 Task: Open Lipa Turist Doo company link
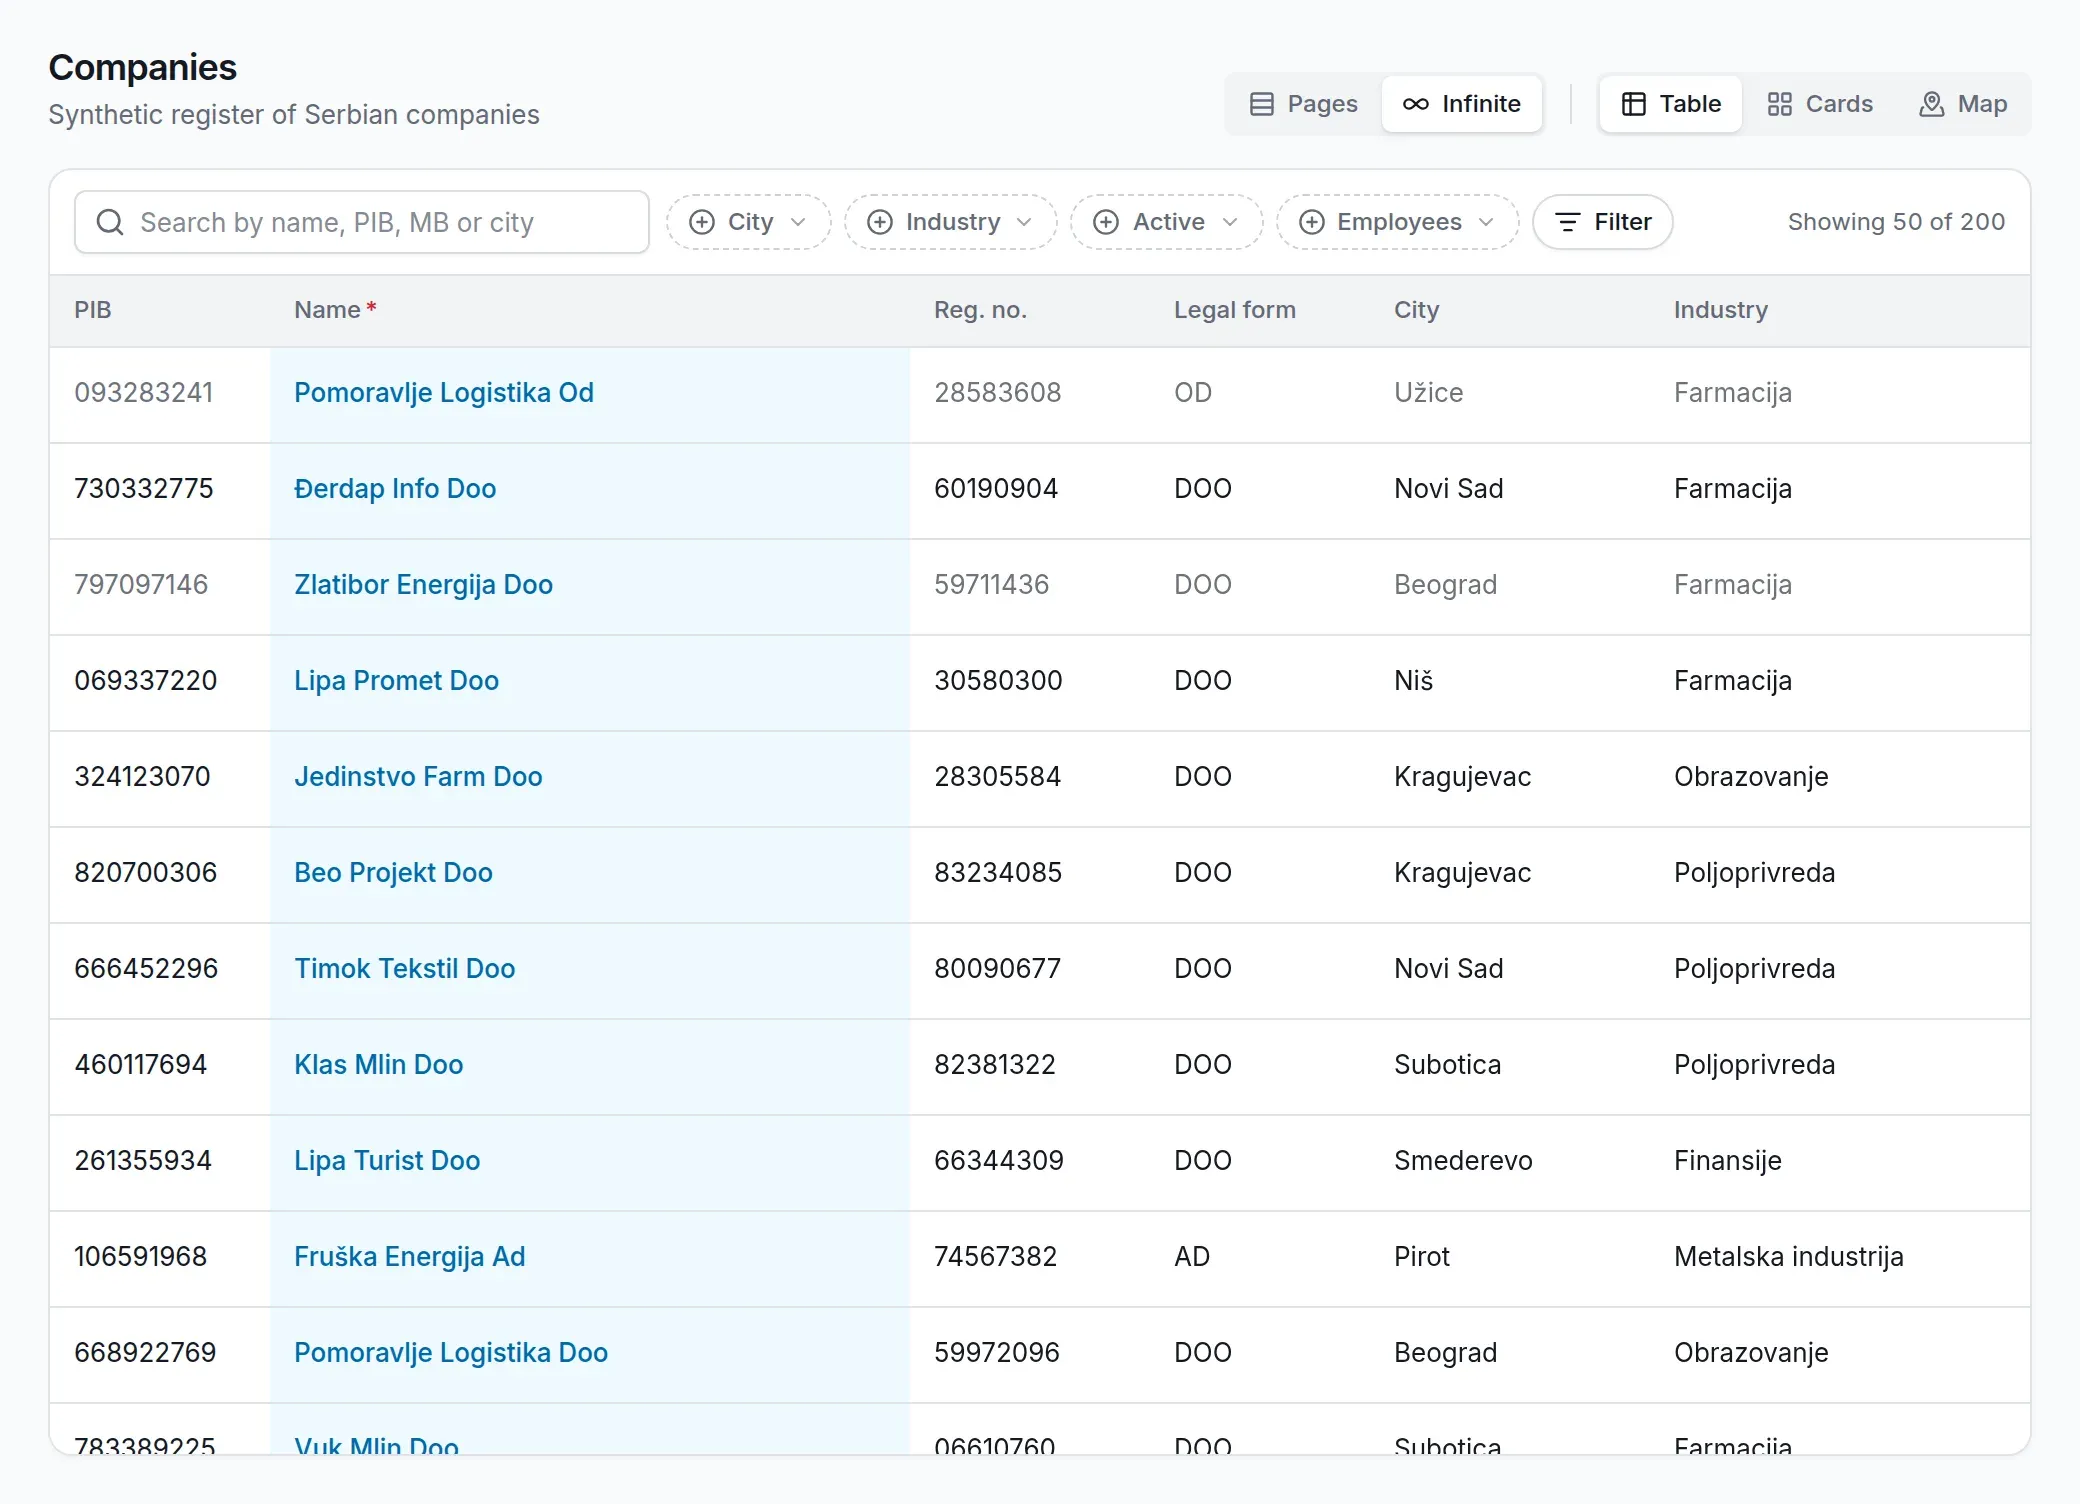pos(387,1161)
